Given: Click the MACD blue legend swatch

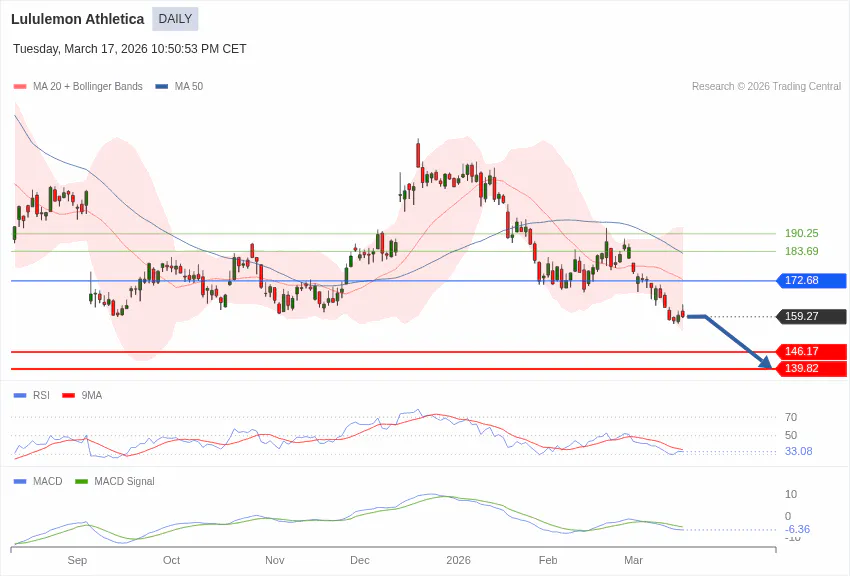Looking at the screenshot, I should (x=20, y=482).
